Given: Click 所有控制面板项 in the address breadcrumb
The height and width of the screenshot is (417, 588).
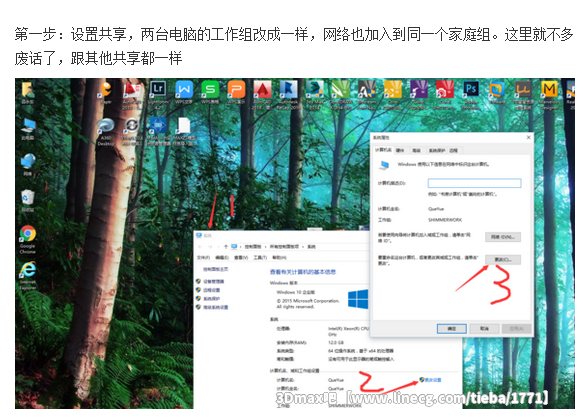Looking at the screenshot, I should point(284,247).
